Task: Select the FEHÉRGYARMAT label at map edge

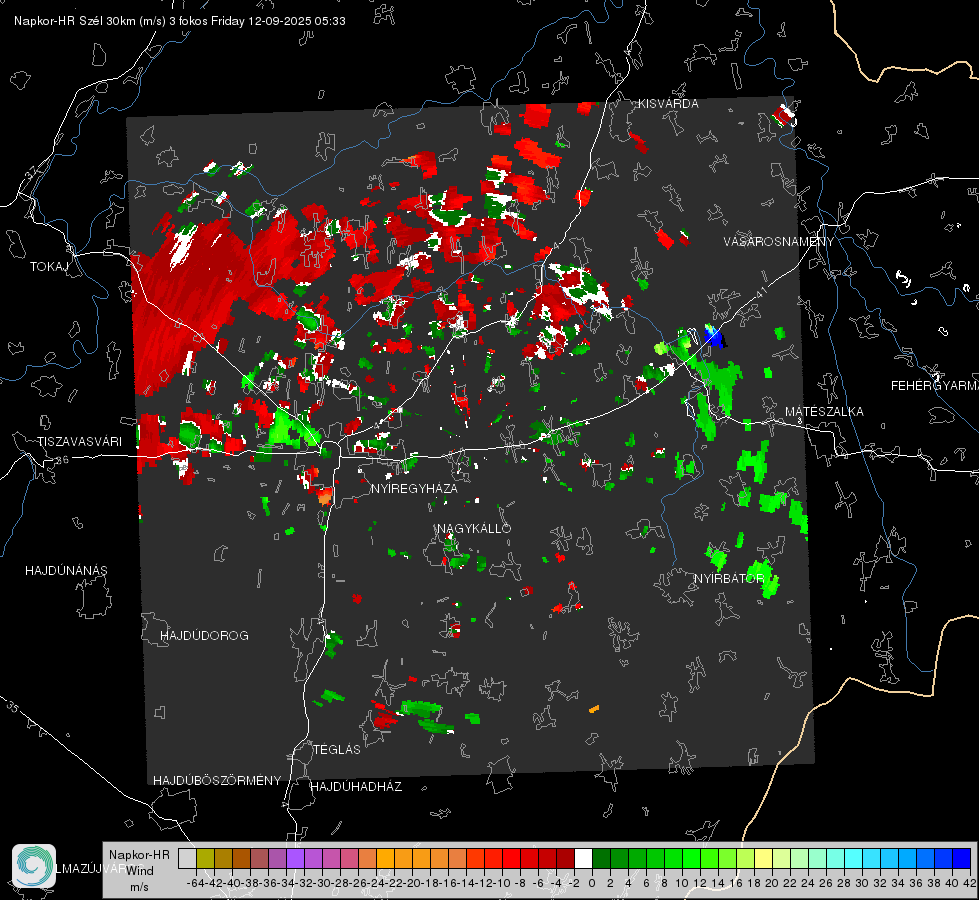Action: [934, 386]
